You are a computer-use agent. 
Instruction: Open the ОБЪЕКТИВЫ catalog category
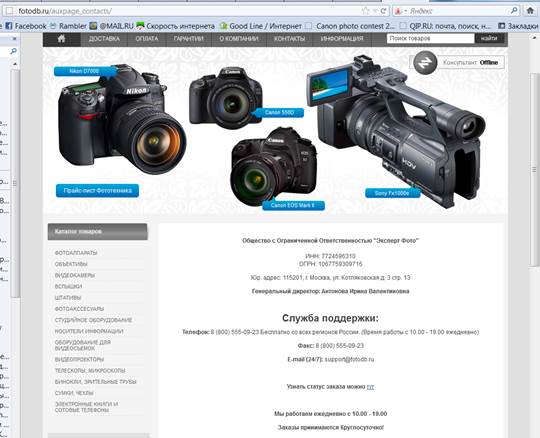71,264
